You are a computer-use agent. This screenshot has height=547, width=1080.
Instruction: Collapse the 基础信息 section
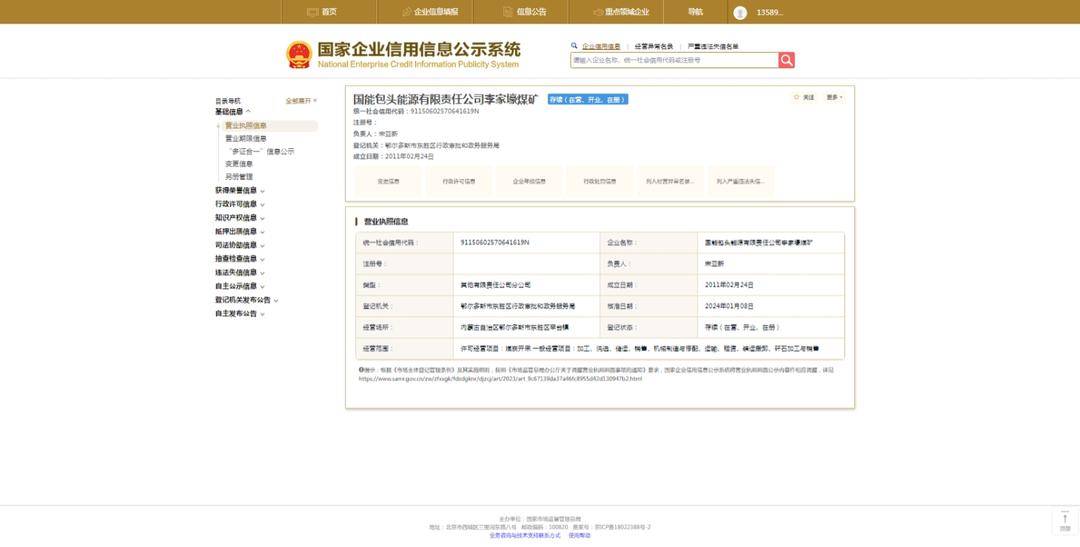(233, 112)
